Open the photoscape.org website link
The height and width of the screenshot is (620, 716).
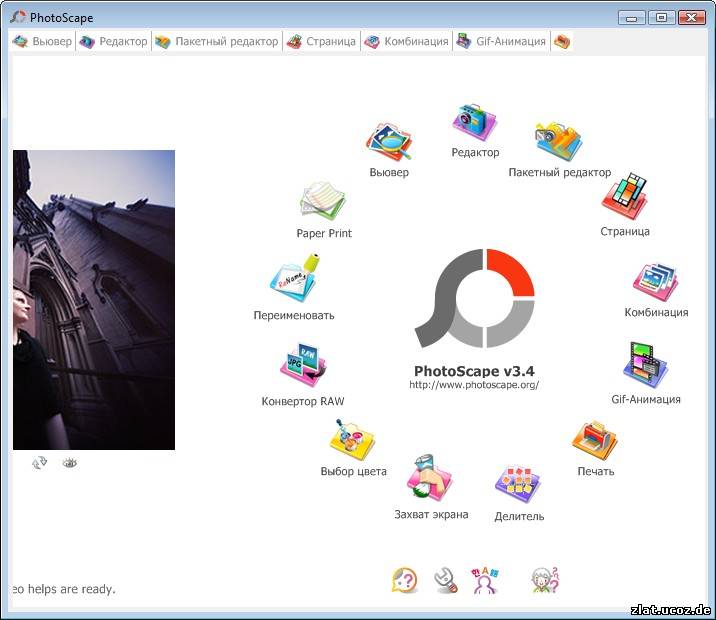[474, 385]
